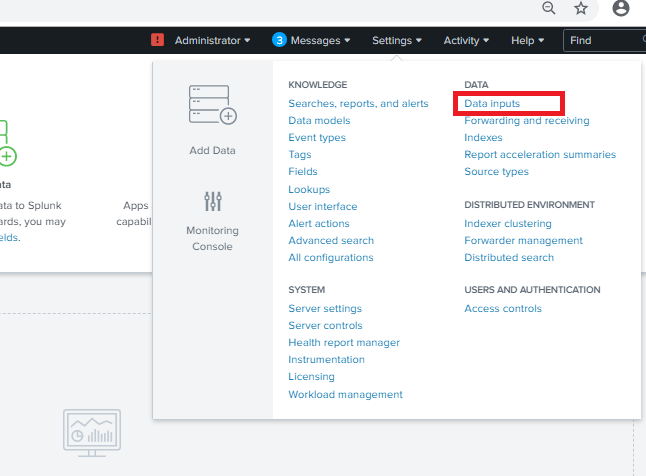Viewport: 646px width, 476px height.
Task: Click the Add Data server icon
Action: 213,105
